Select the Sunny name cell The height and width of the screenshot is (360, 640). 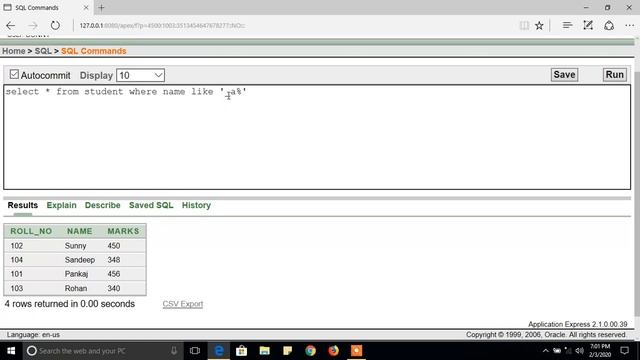(x=76, y=246)
